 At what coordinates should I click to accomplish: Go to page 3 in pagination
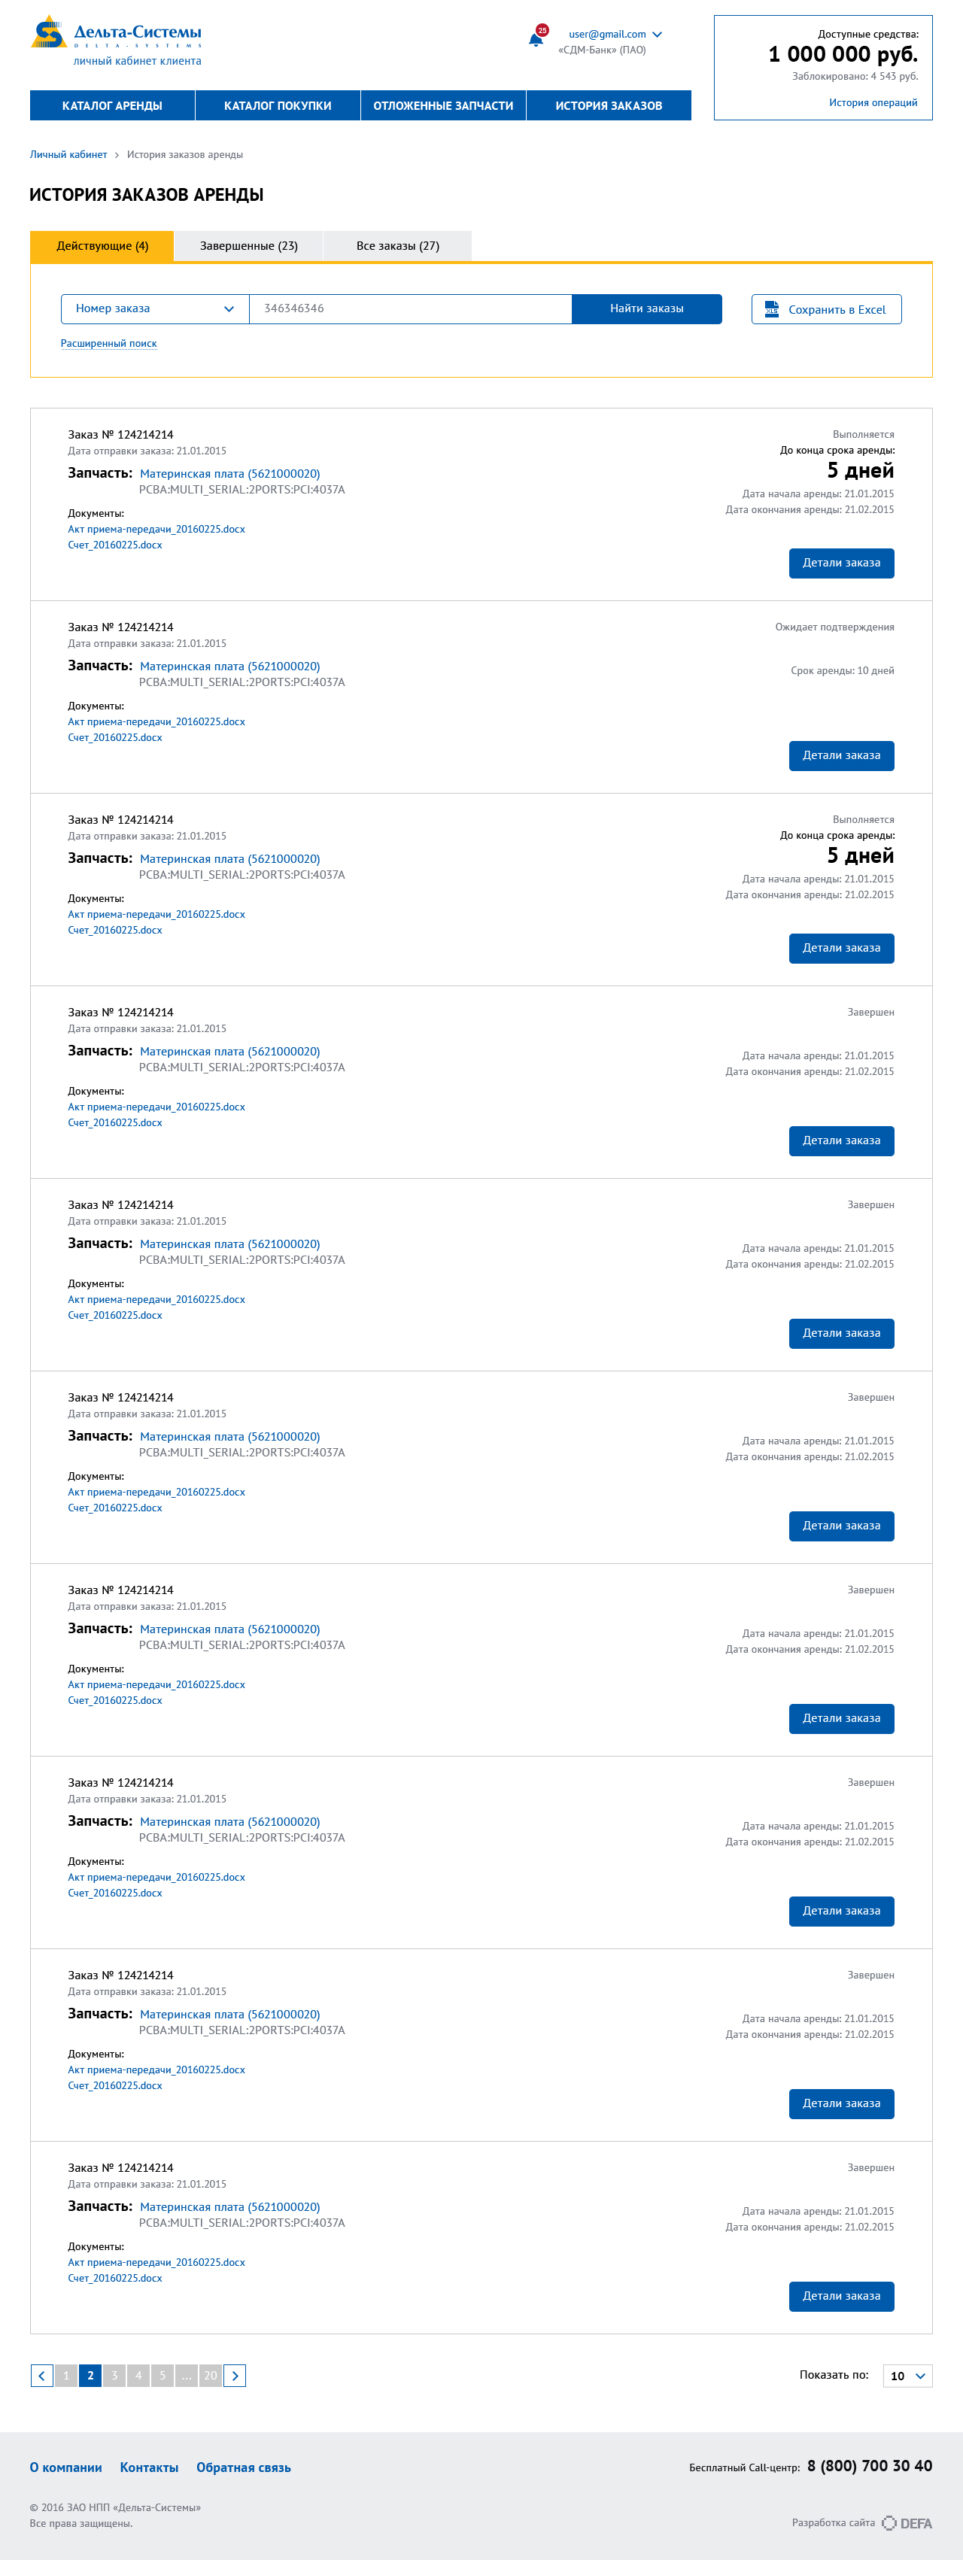click(x=114, y=2375)
